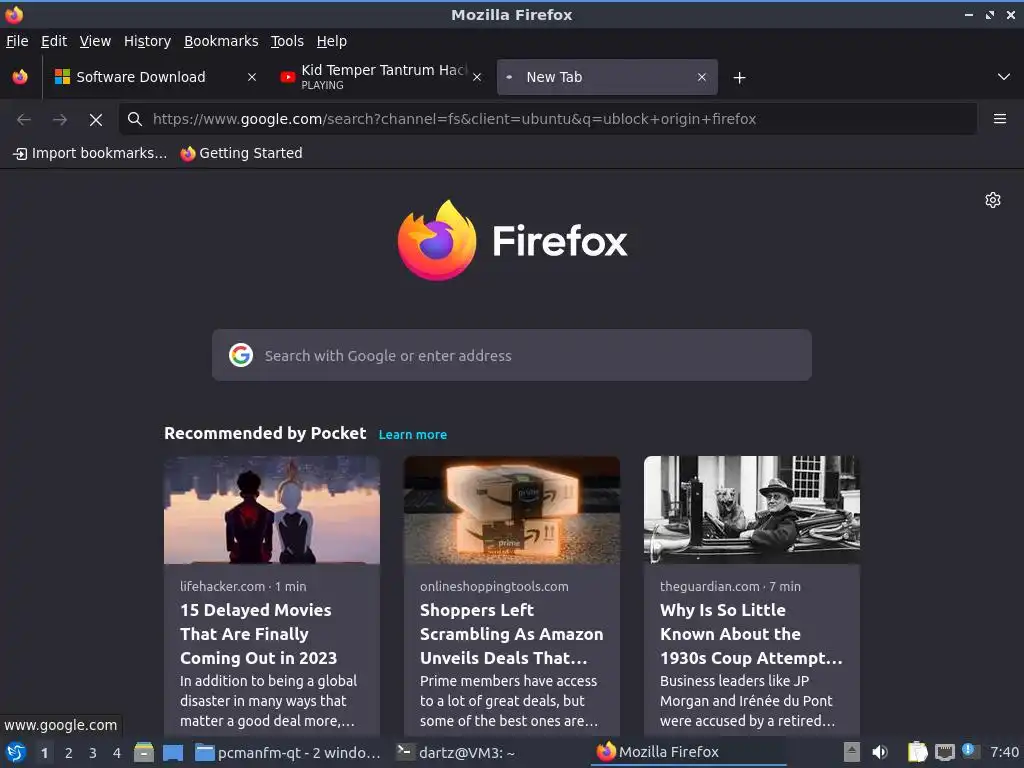This screenshot has width=1024, height=768.
Task: Open 15 Delayed Movies article headline
Action: (259, 634)
